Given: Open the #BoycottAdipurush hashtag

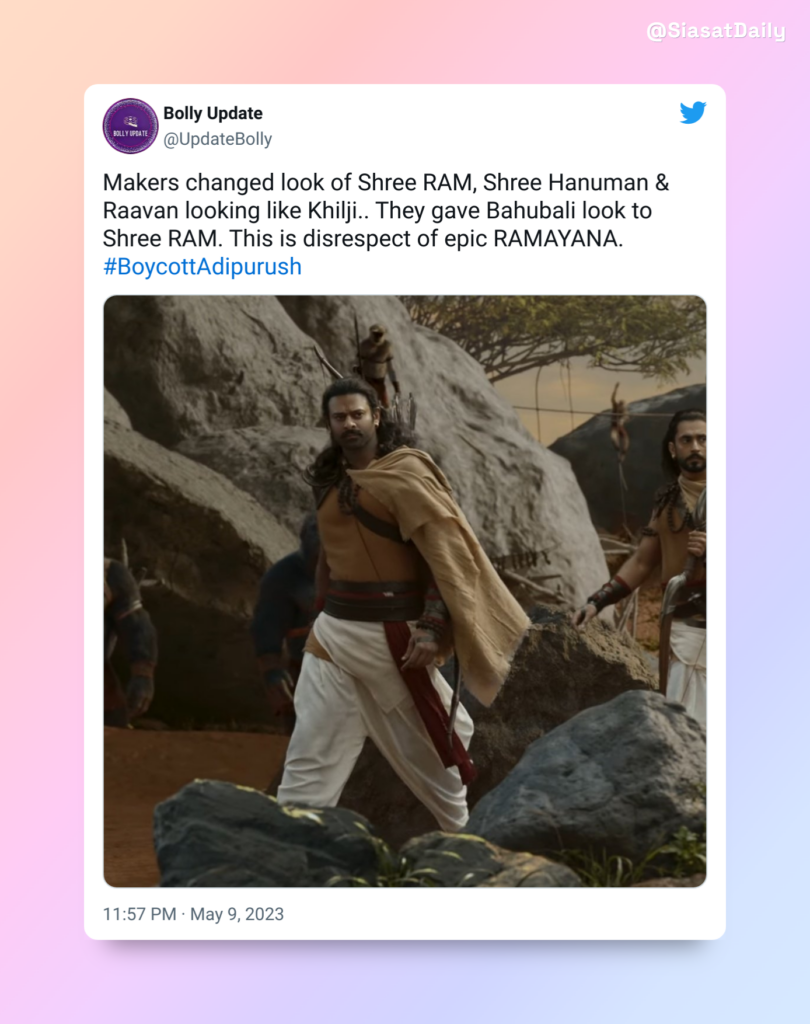Looking at the screenshot, I should (202, 266).
